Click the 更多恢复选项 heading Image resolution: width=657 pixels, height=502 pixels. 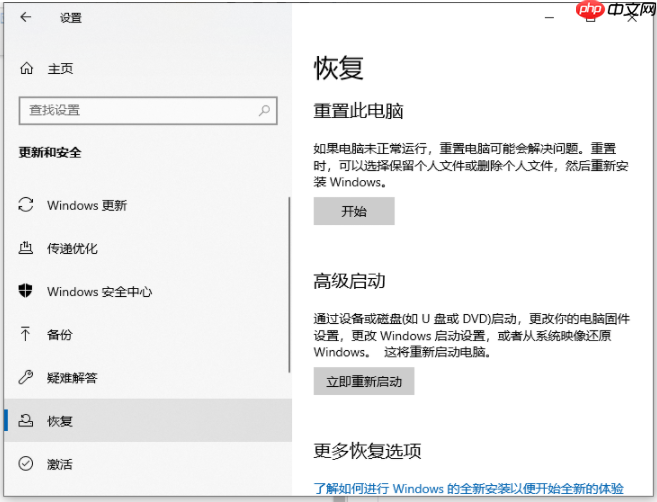click(x=367, y=451)
